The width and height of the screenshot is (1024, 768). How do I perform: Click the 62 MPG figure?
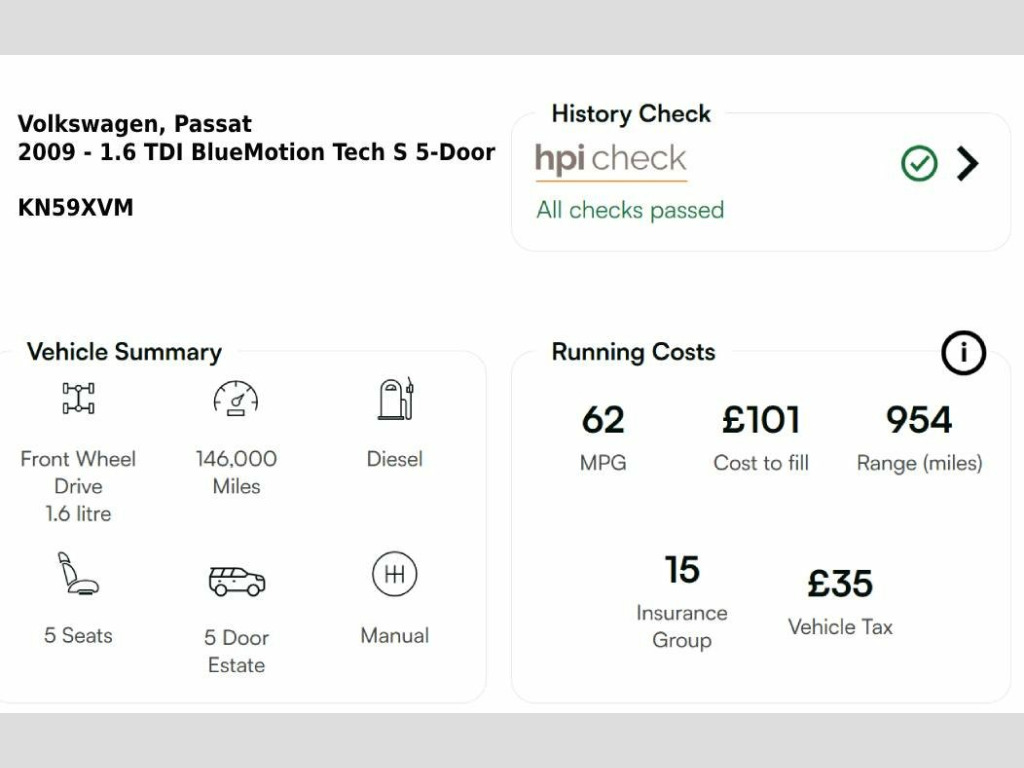click(x=603, y=420)
